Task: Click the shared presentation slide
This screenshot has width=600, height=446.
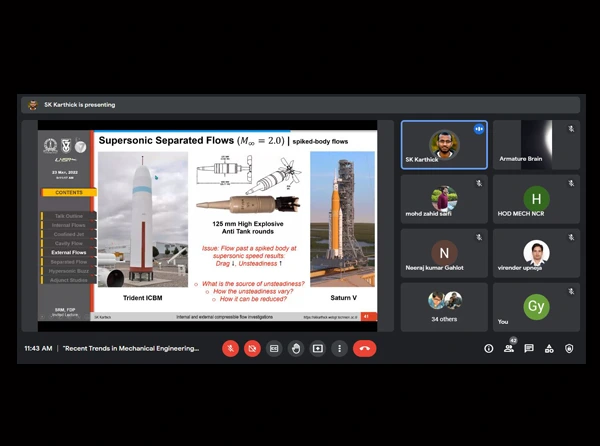Action: tap(207, 226)
